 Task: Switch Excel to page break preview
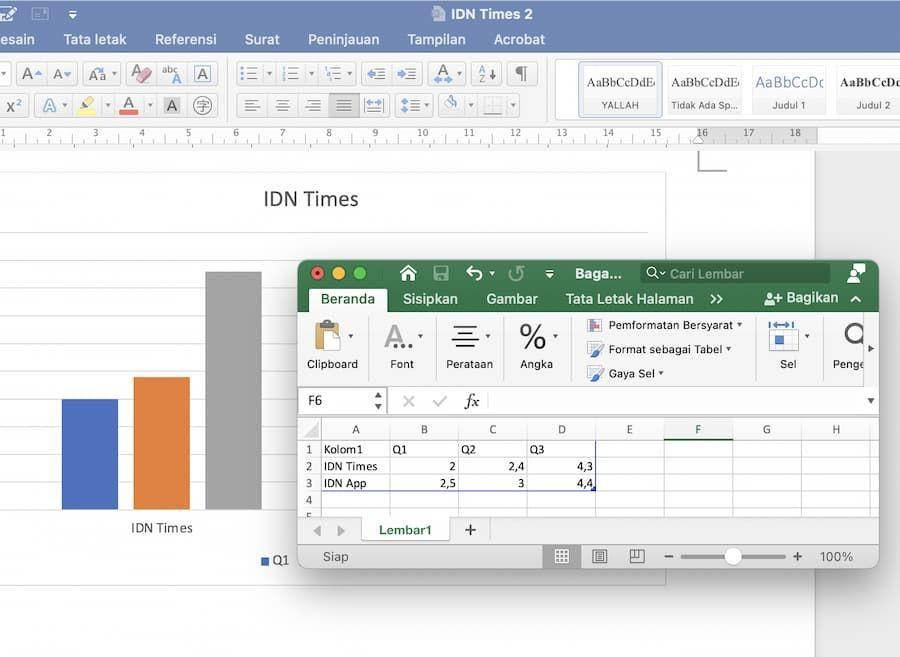(x=637, y=556)
